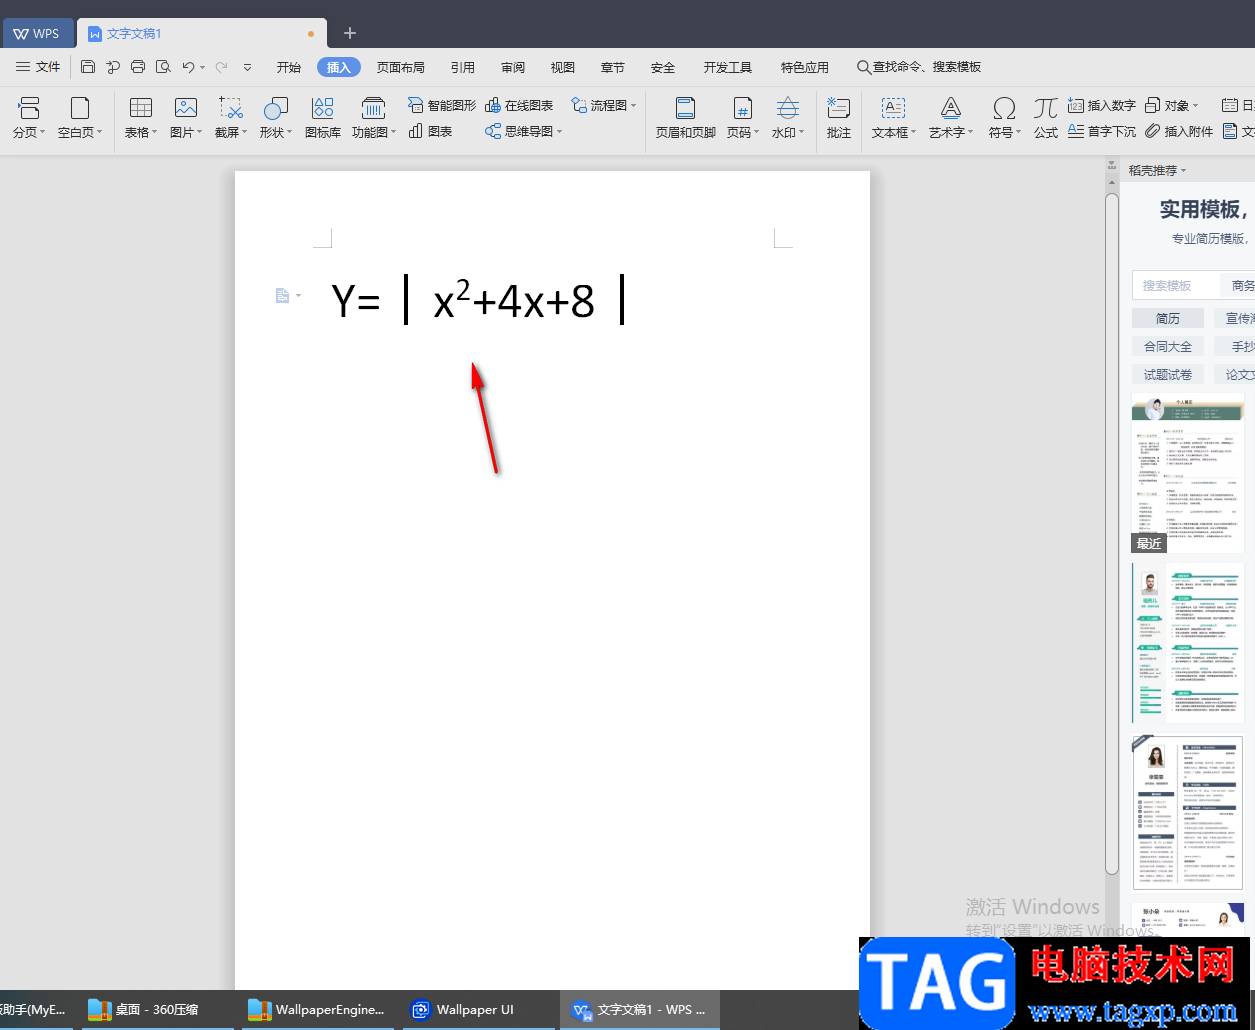Open a new tab with plus button
Image resolution: width=1255 pixels, height=1030 pixels.
[x=350, y=33]
